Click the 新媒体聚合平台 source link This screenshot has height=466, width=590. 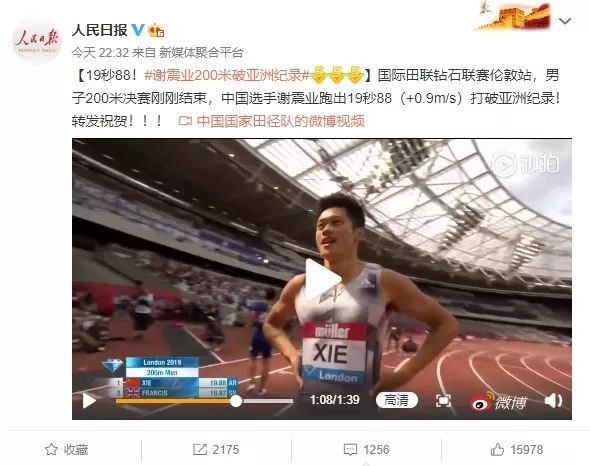click(201, 52)
